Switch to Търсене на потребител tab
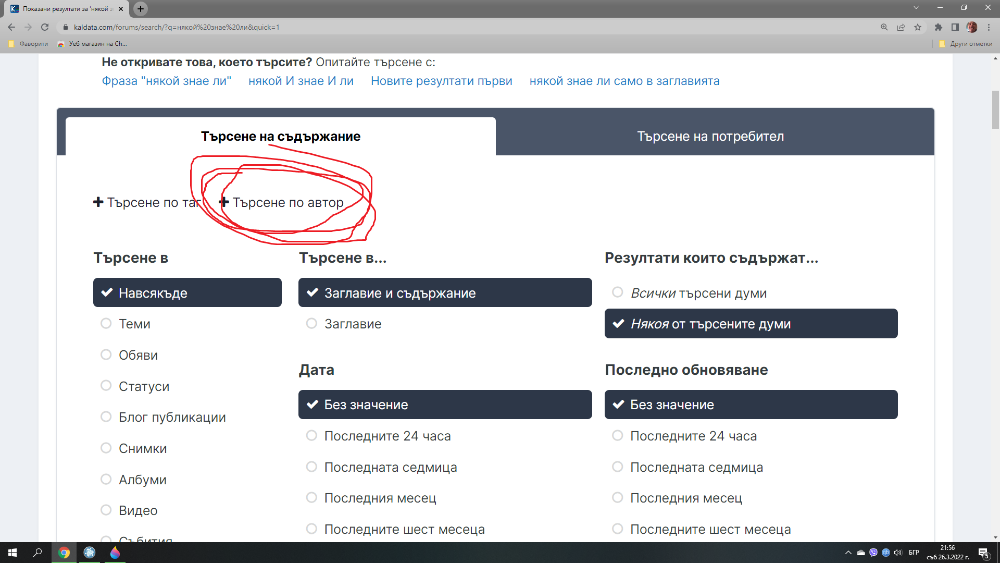 pos(710,136)
